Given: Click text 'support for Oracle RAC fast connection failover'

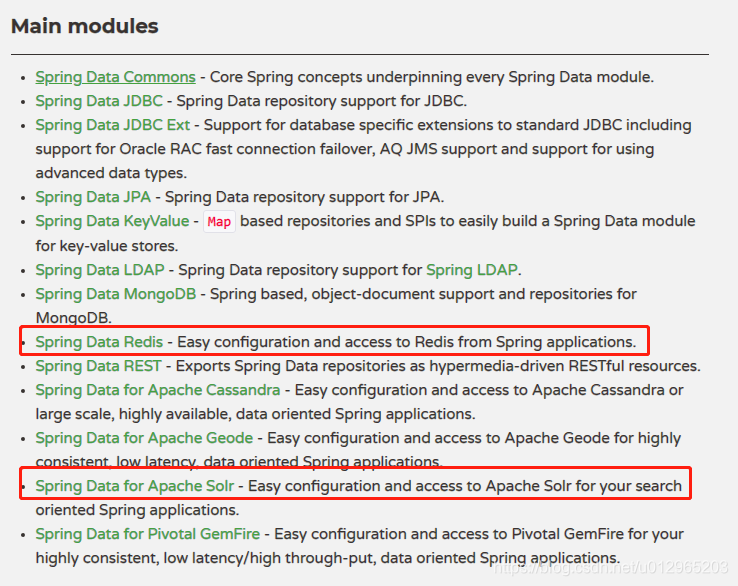Looking at the screenshot, I should (x=205, y=149).
